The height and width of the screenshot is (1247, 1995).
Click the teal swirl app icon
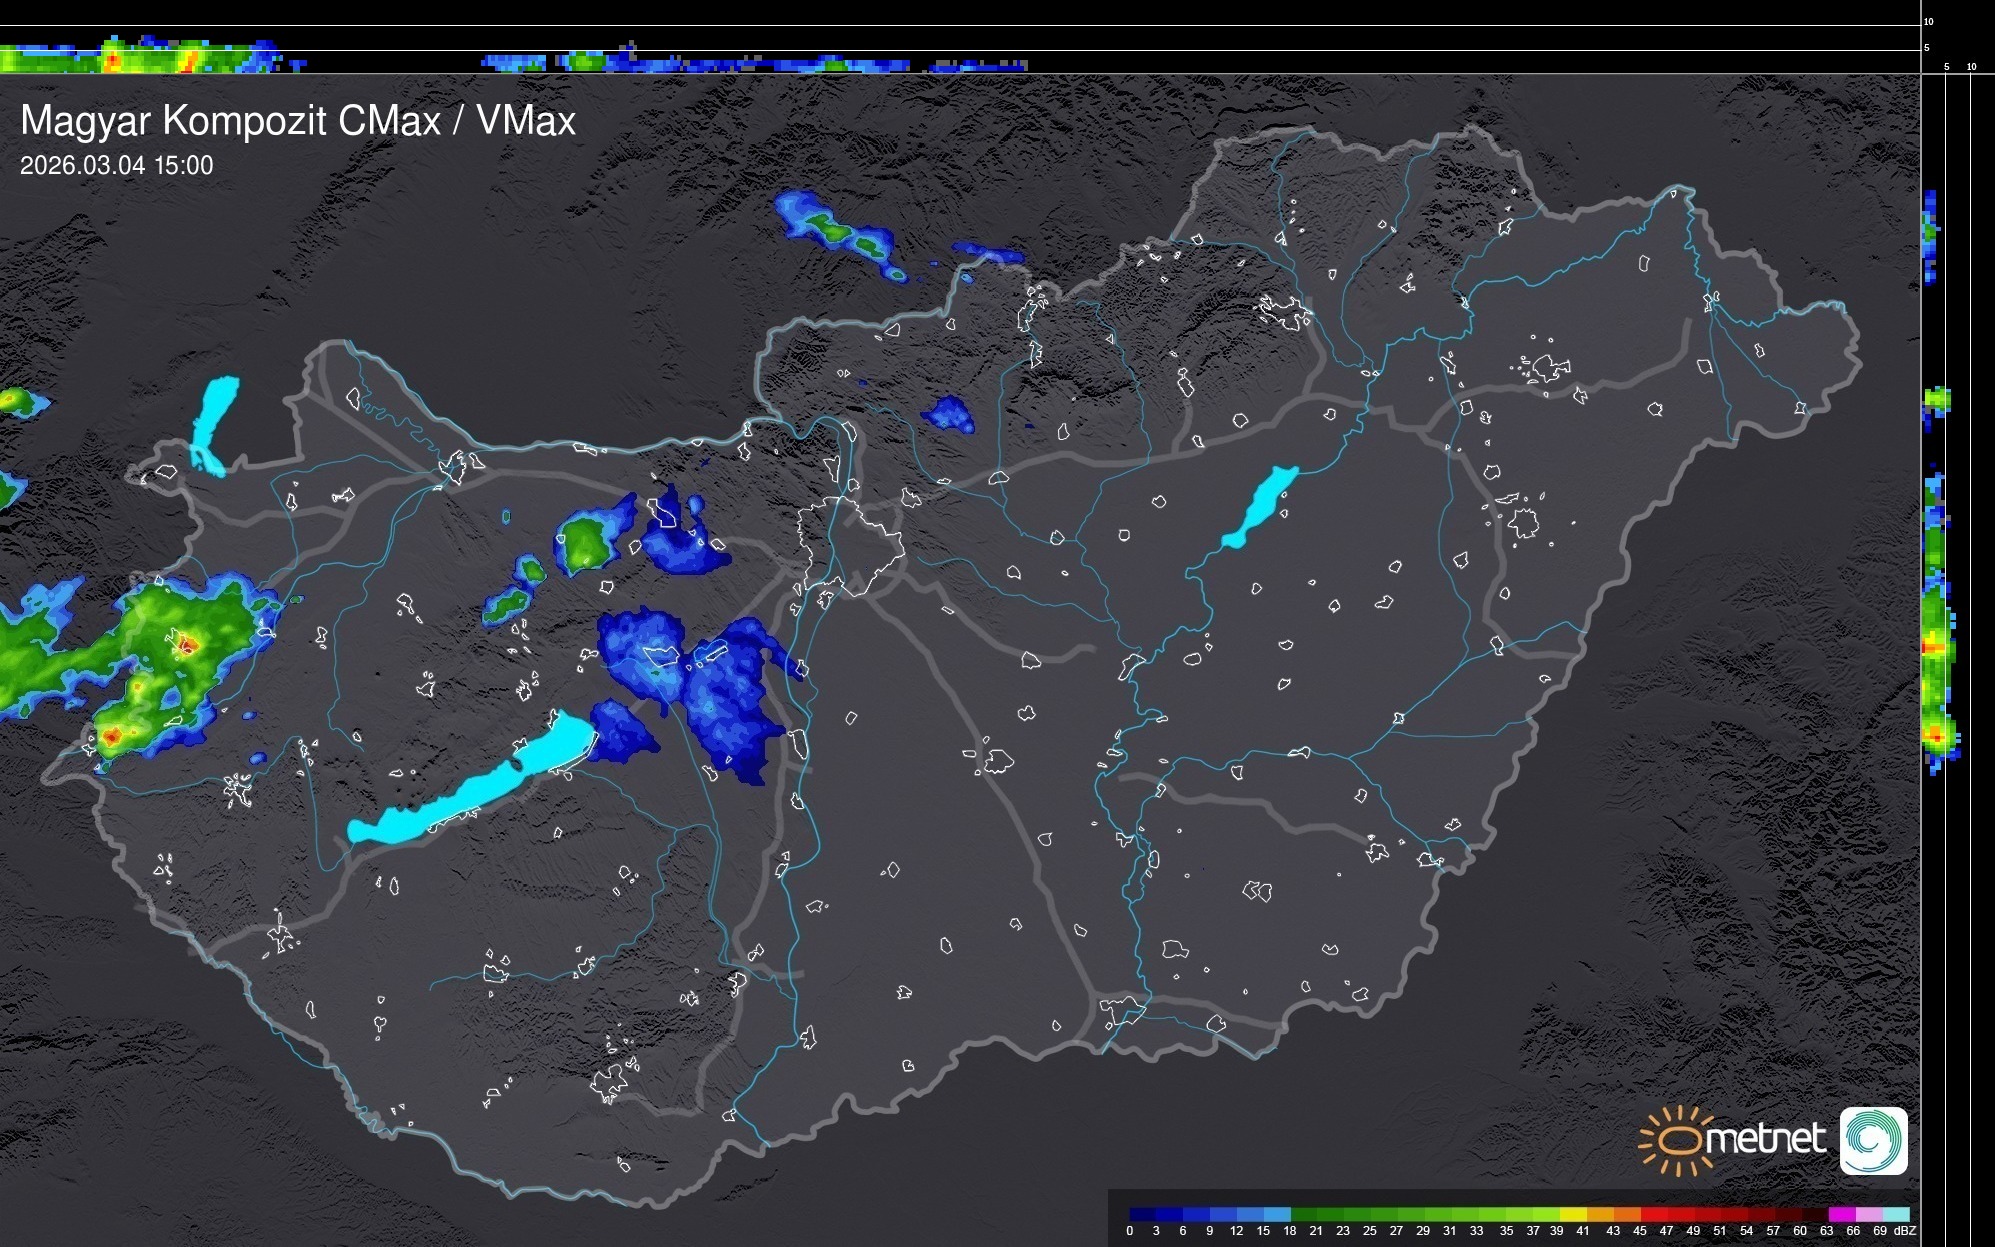(1873, 1140)
